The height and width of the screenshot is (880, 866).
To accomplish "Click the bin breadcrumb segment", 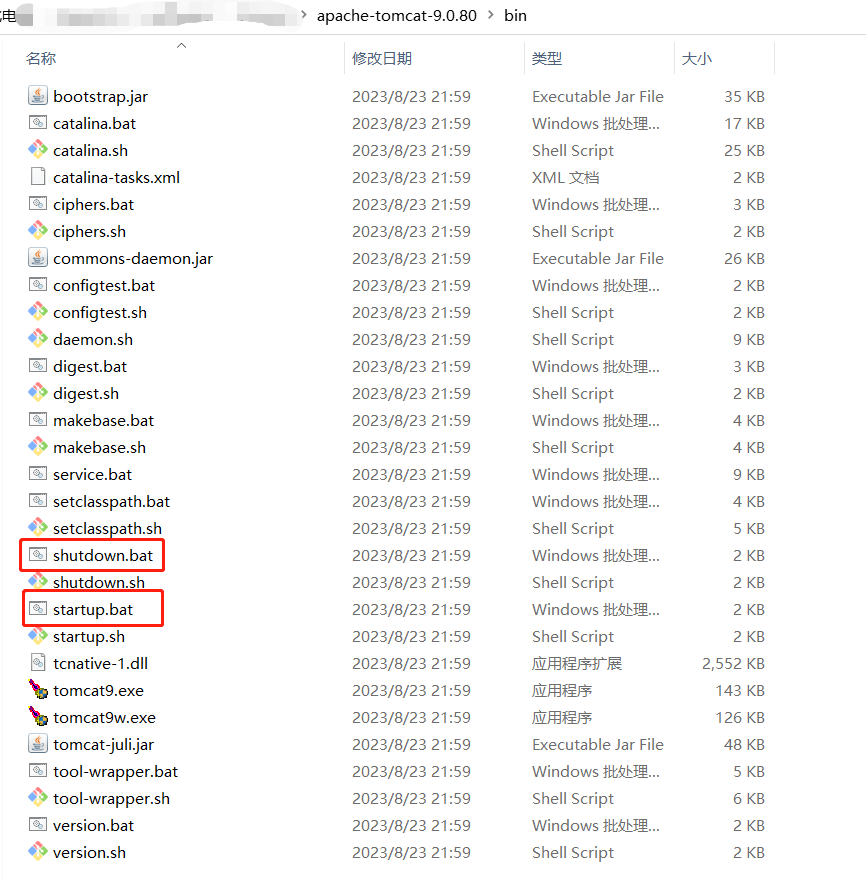I will pyautogui.click(x=515, y=15).
